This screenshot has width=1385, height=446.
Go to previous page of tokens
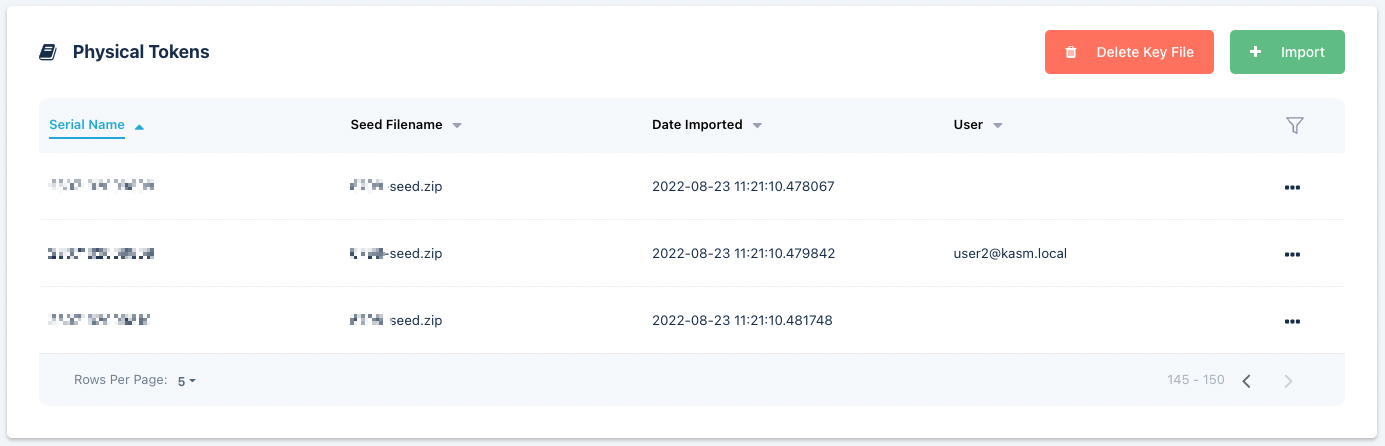[1247, 380]
